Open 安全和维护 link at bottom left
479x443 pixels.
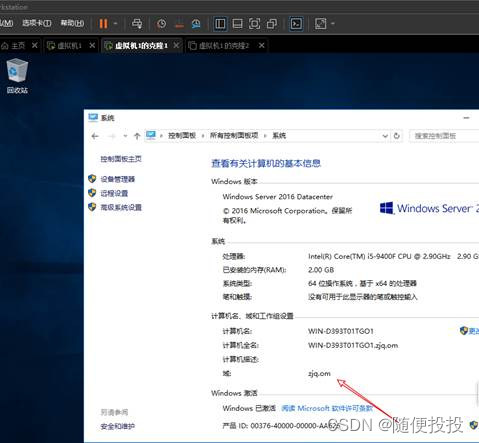coord(118,426)
